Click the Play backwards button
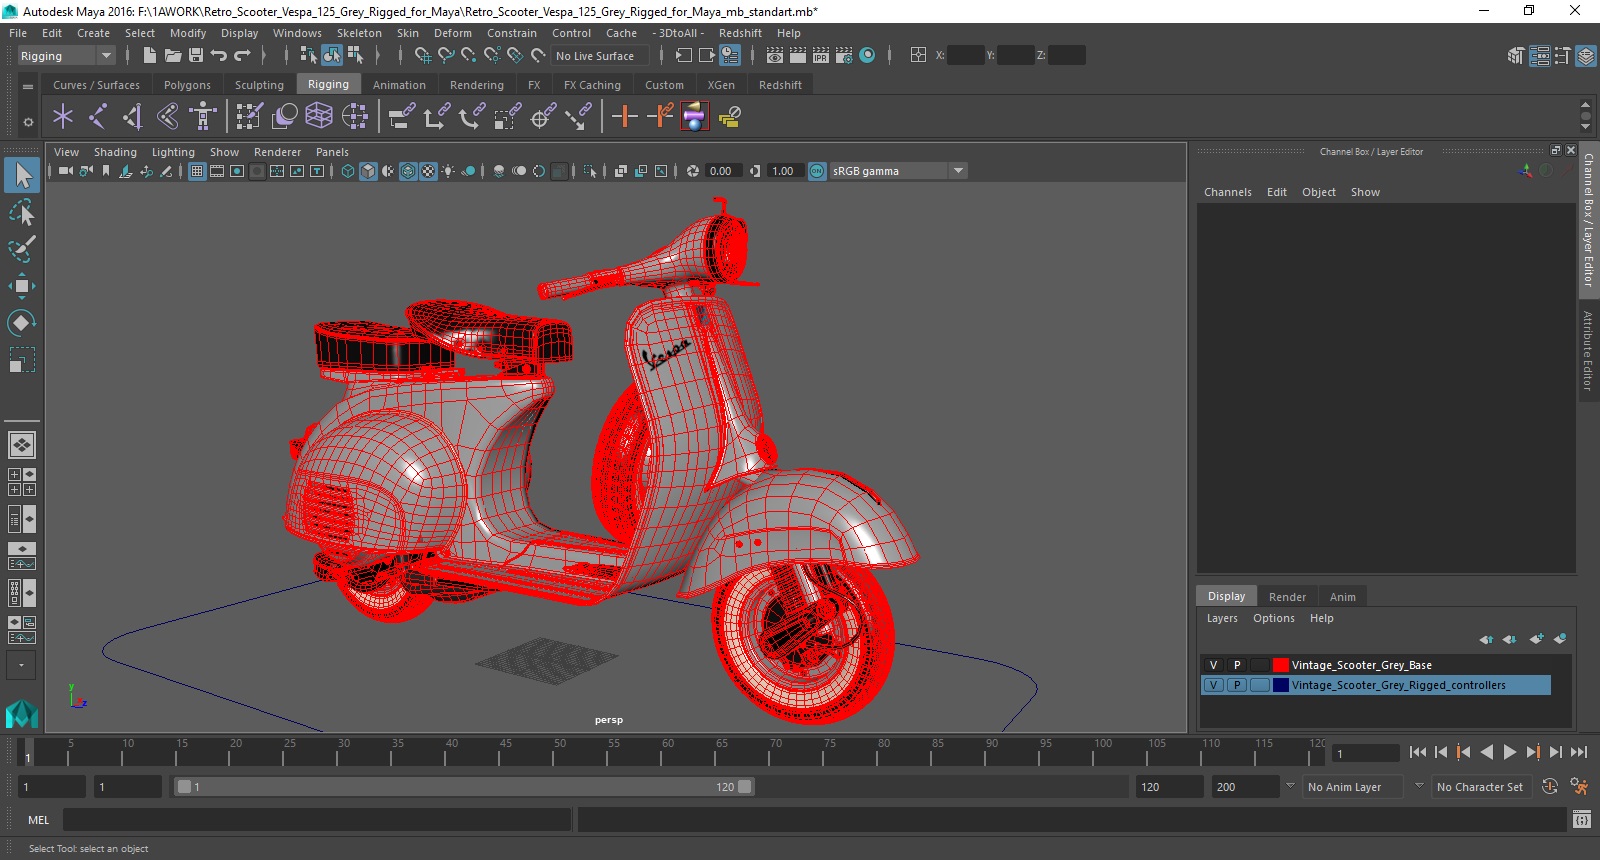 point(1486,752)
